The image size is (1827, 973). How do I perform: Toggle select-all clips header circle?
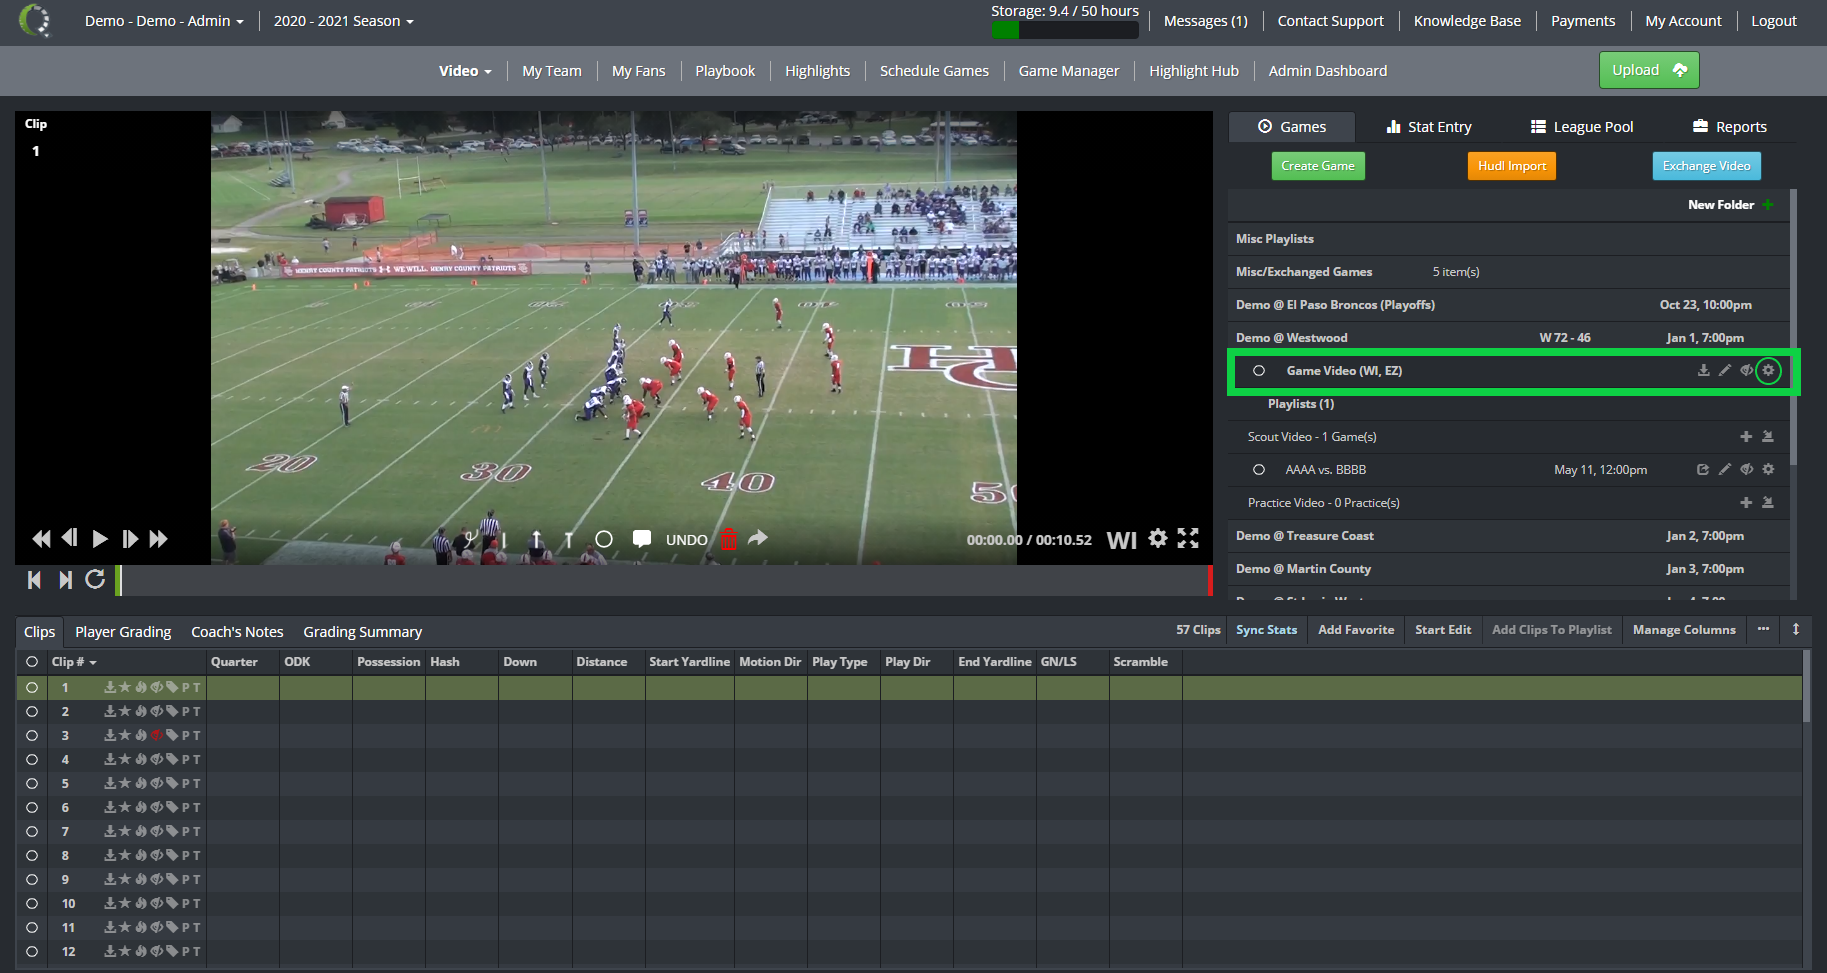tap(32, 662)
